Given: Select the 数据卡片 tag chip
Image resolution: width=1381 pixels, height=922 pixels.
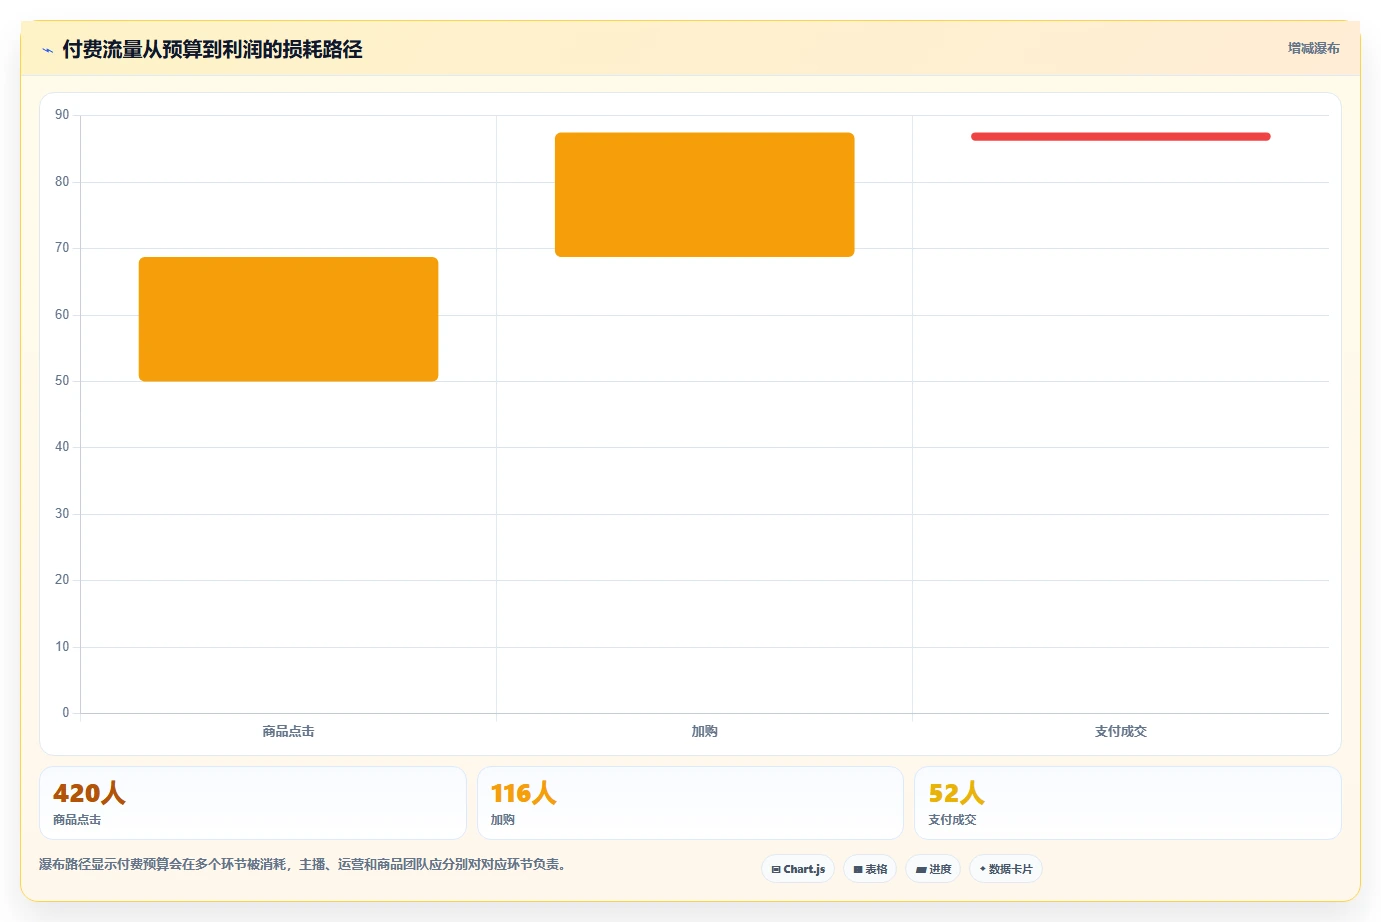Looking at the screenshot, I should 1006,869.
